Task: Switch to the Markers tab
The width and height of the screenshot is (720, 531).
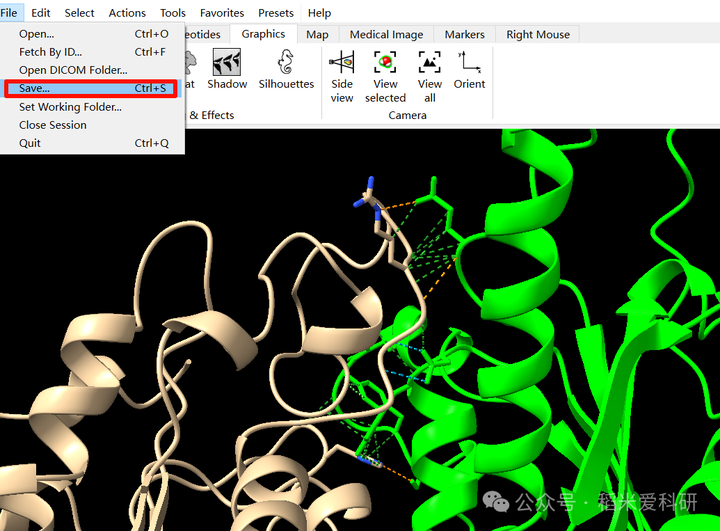Action: 464,34
